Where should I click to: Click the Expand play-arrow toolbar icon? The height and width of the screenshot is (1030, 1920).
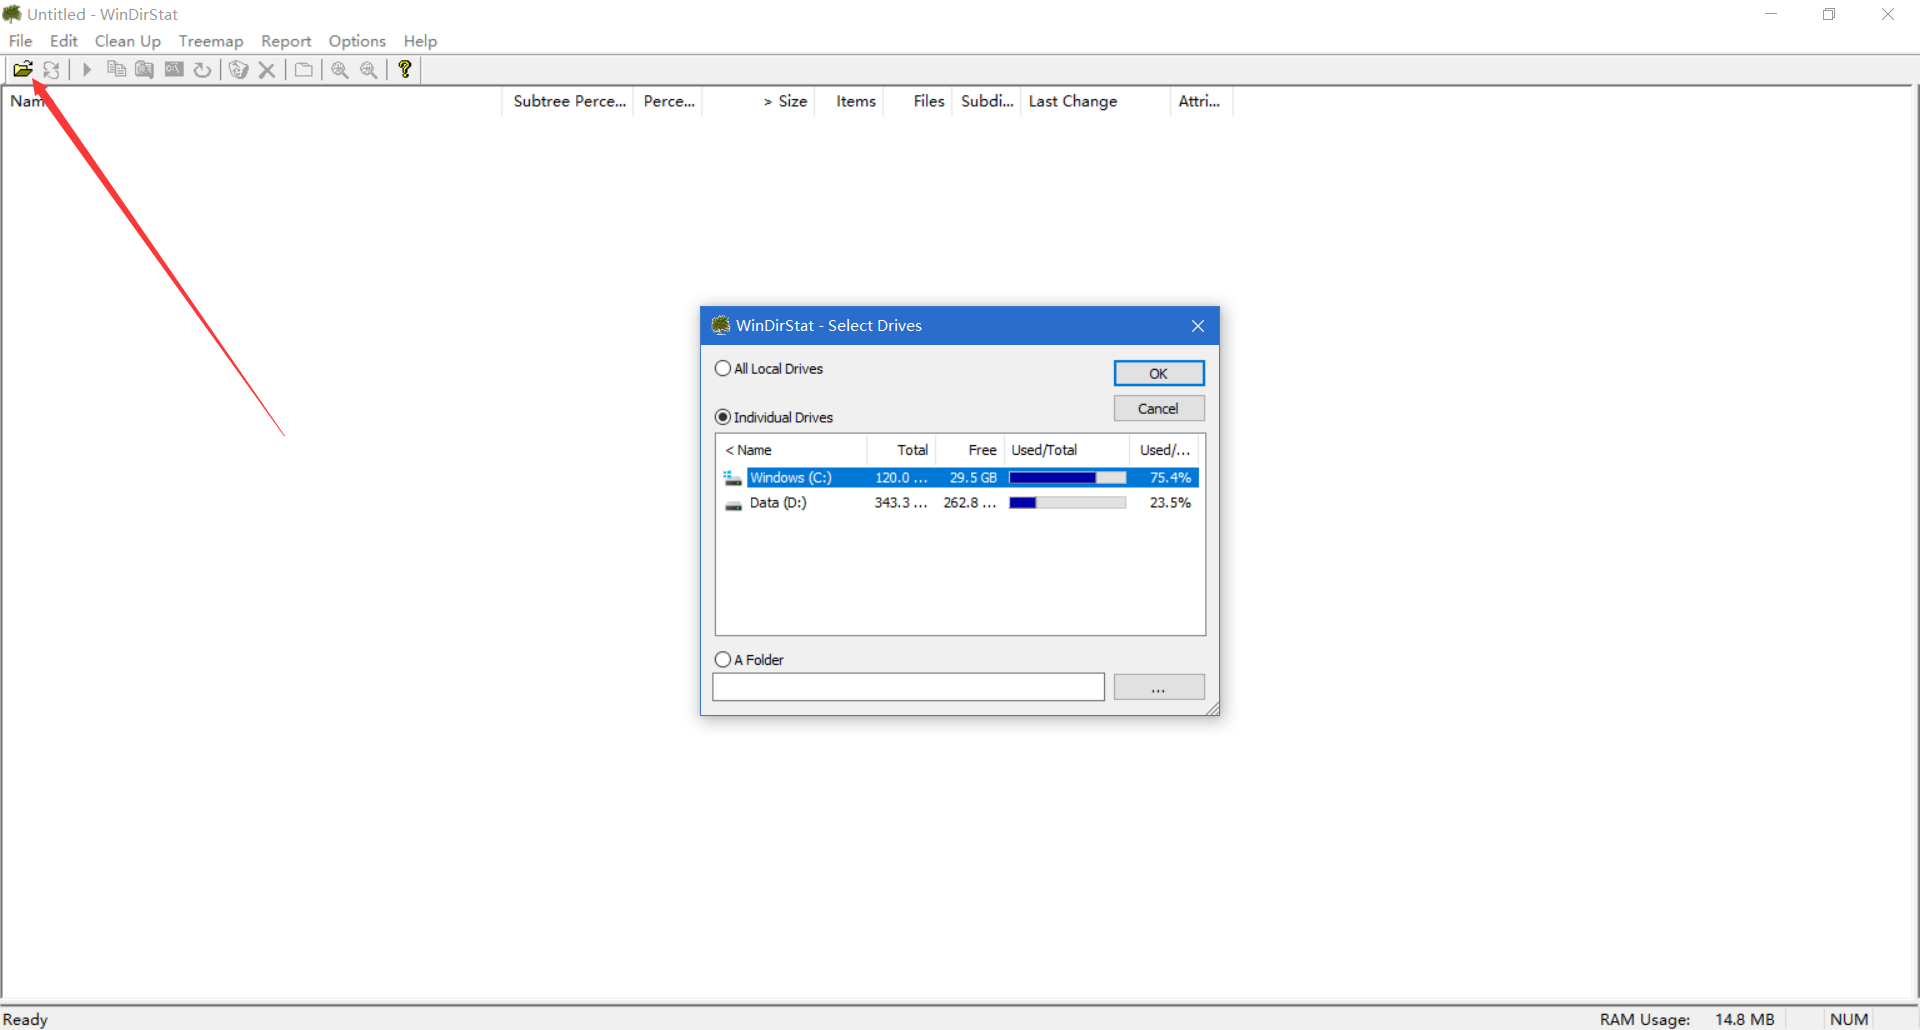(x=87, y=69)
